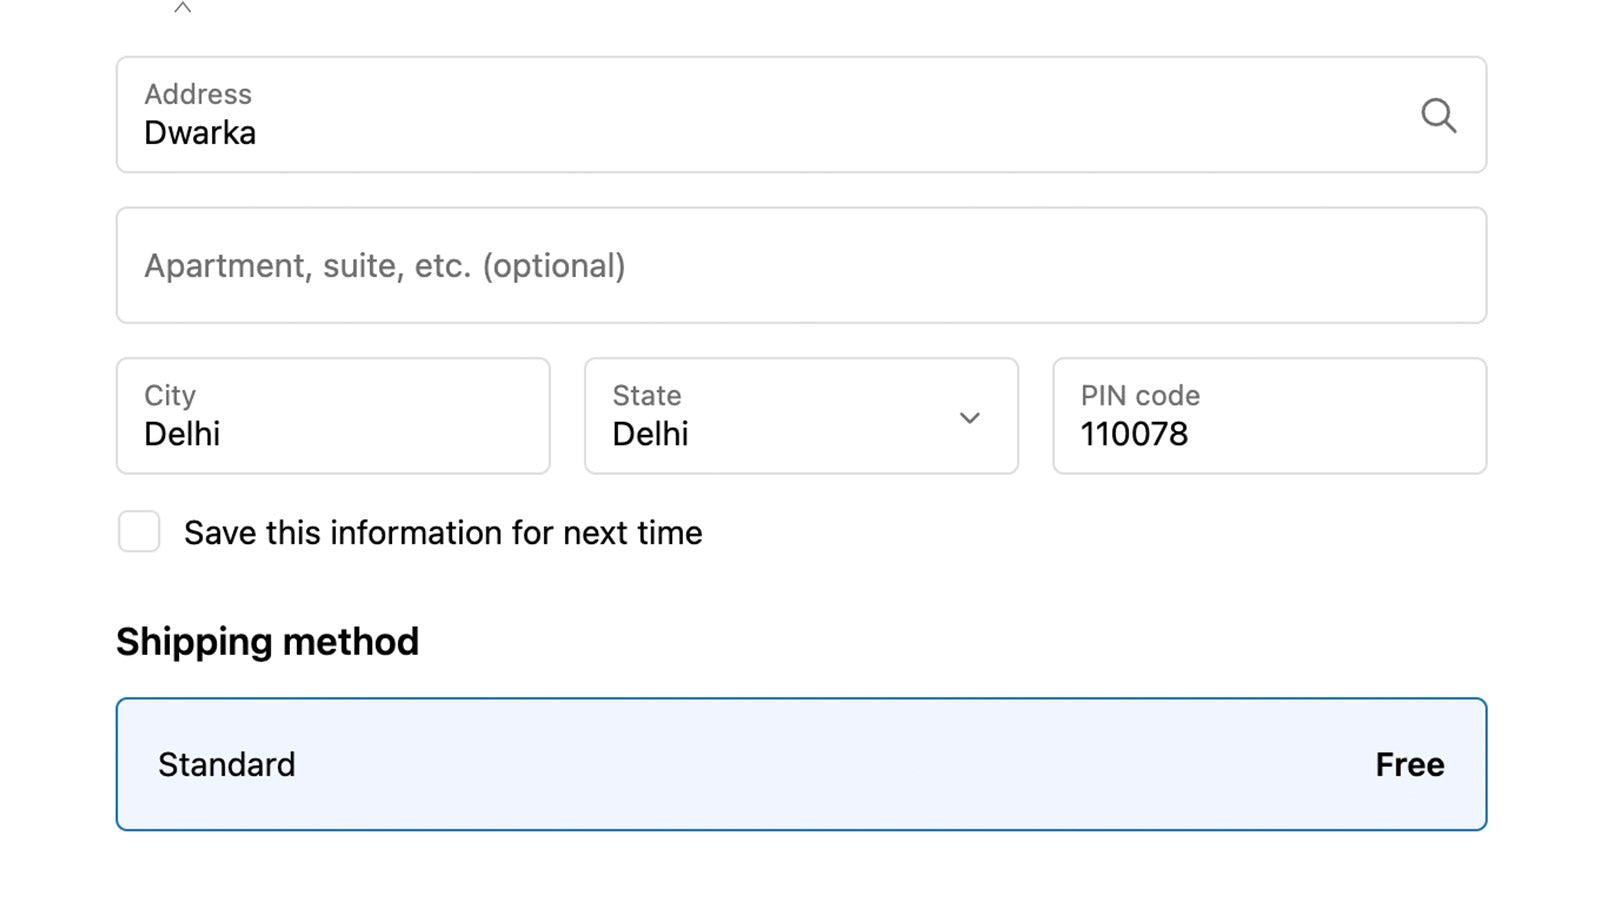The width and height of the screenshot is (1600, 900).
Task: Click the 'Address' field label
Action: pyautogui.click(x=198, y=94)
